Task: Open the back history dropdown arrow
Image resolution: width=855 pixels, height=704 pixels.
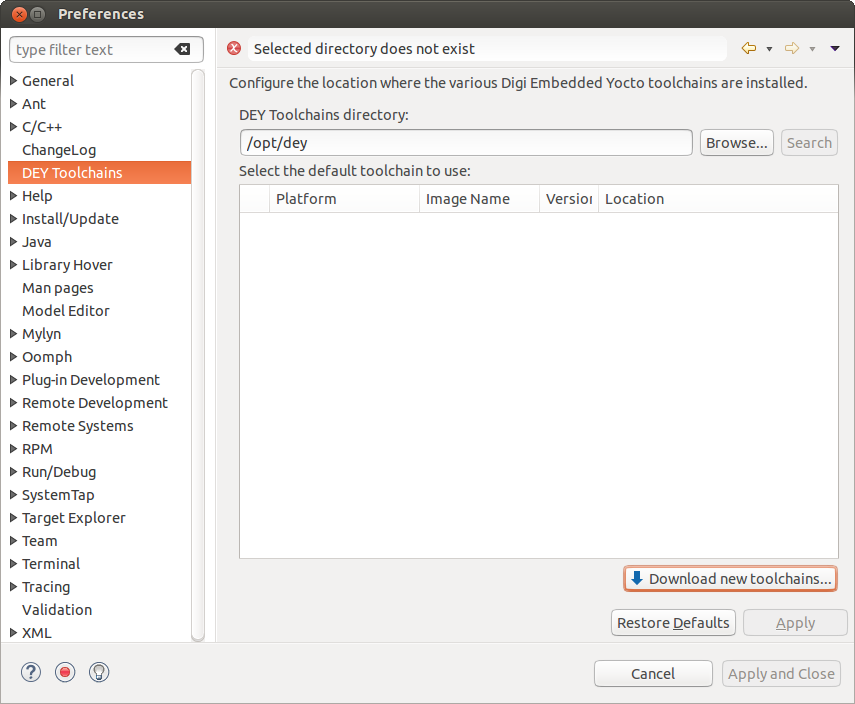Action: [x=769, y=49]
